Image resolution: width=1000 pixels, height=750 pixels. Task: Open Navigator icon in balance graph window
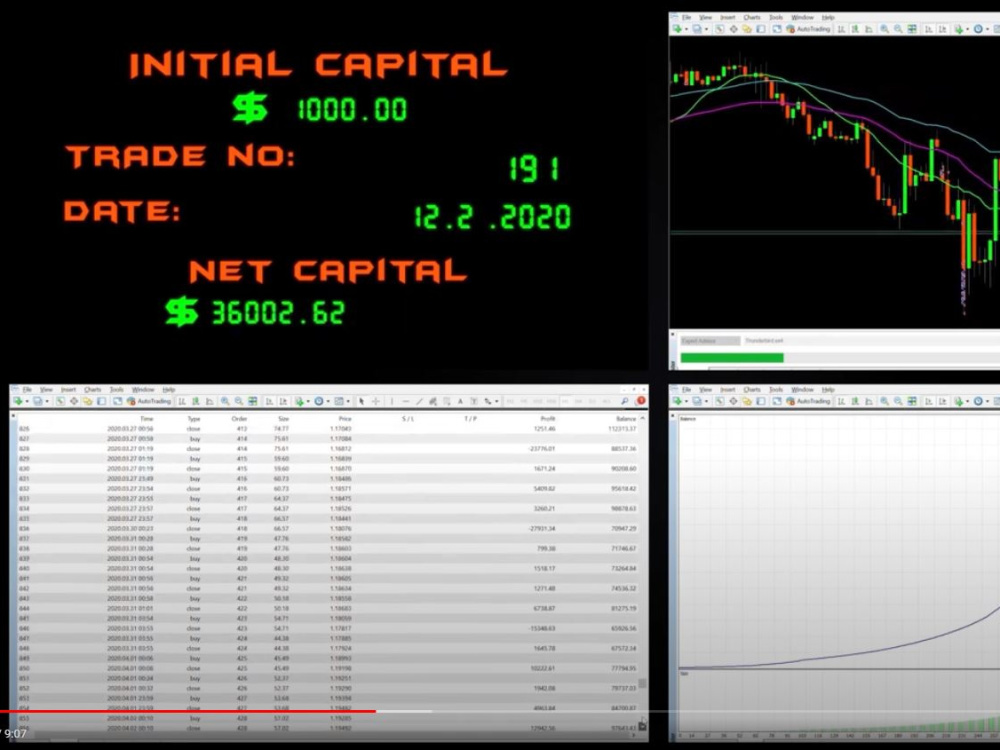[747, 401]
